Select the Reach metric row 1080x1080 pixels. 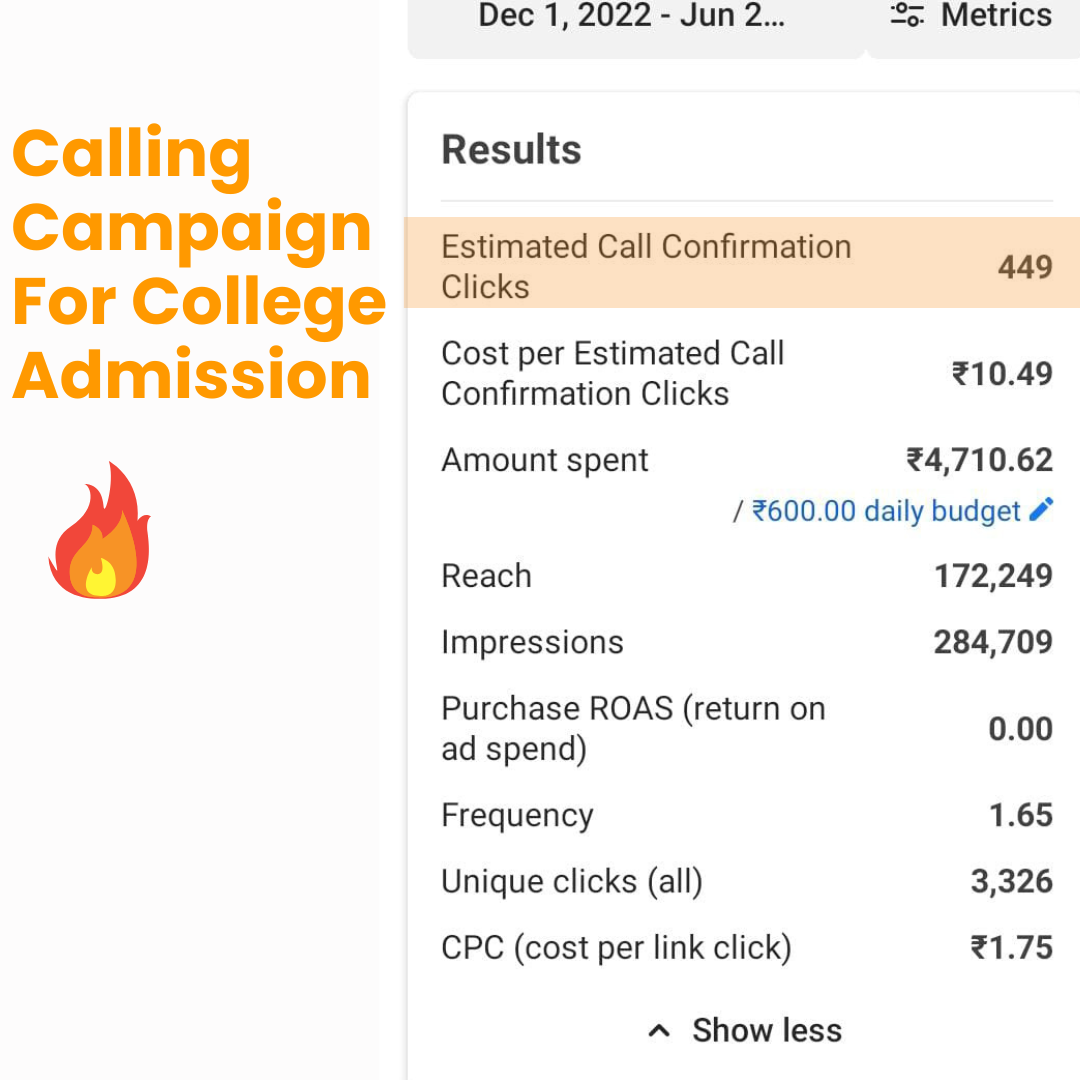747,576
